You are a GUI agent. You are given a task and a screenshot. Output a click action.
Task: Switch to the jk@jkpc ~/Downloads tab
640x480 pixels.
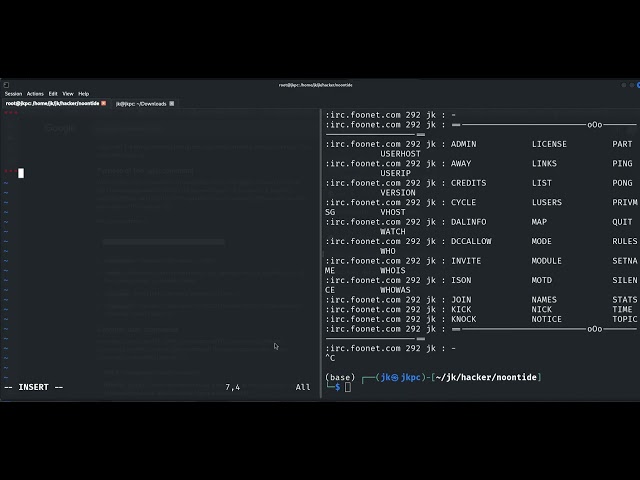[x=141, y=104]
